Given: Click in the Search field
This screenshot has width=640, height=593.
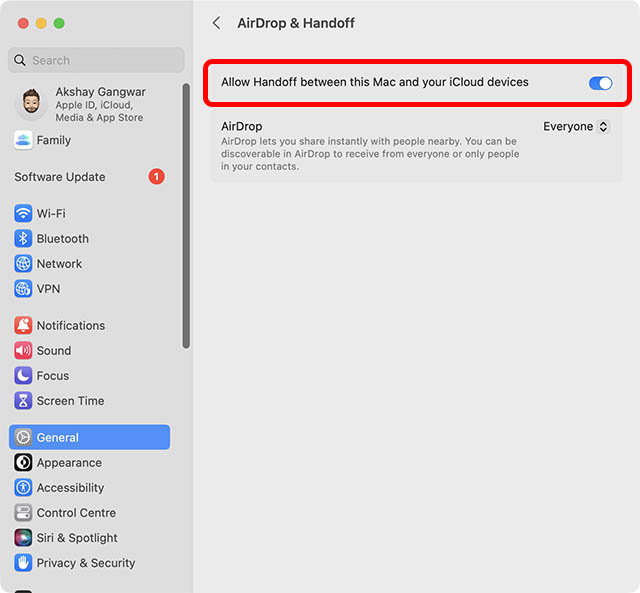Looking at the screenshot, I should tap(96, 60).
